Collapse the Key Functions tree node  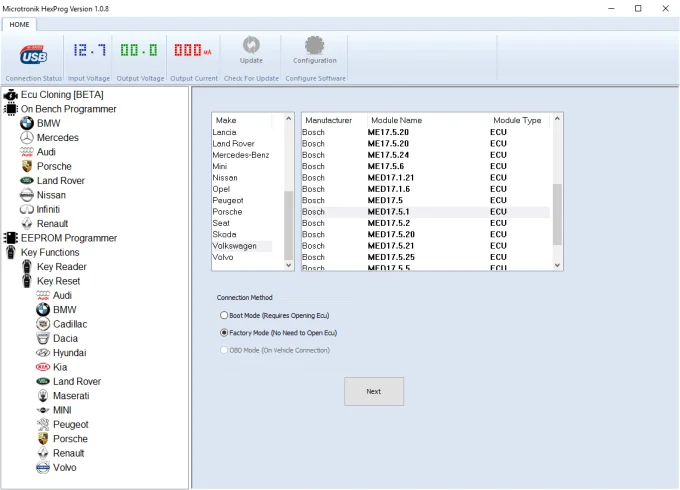[11, 252]
